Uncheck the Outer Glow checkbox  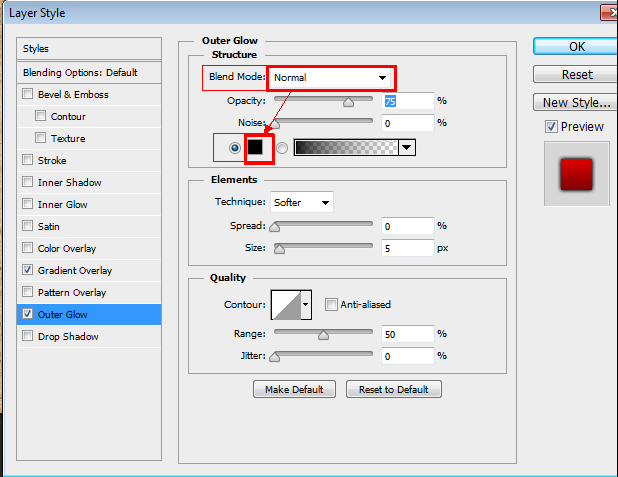coord(28,314)
